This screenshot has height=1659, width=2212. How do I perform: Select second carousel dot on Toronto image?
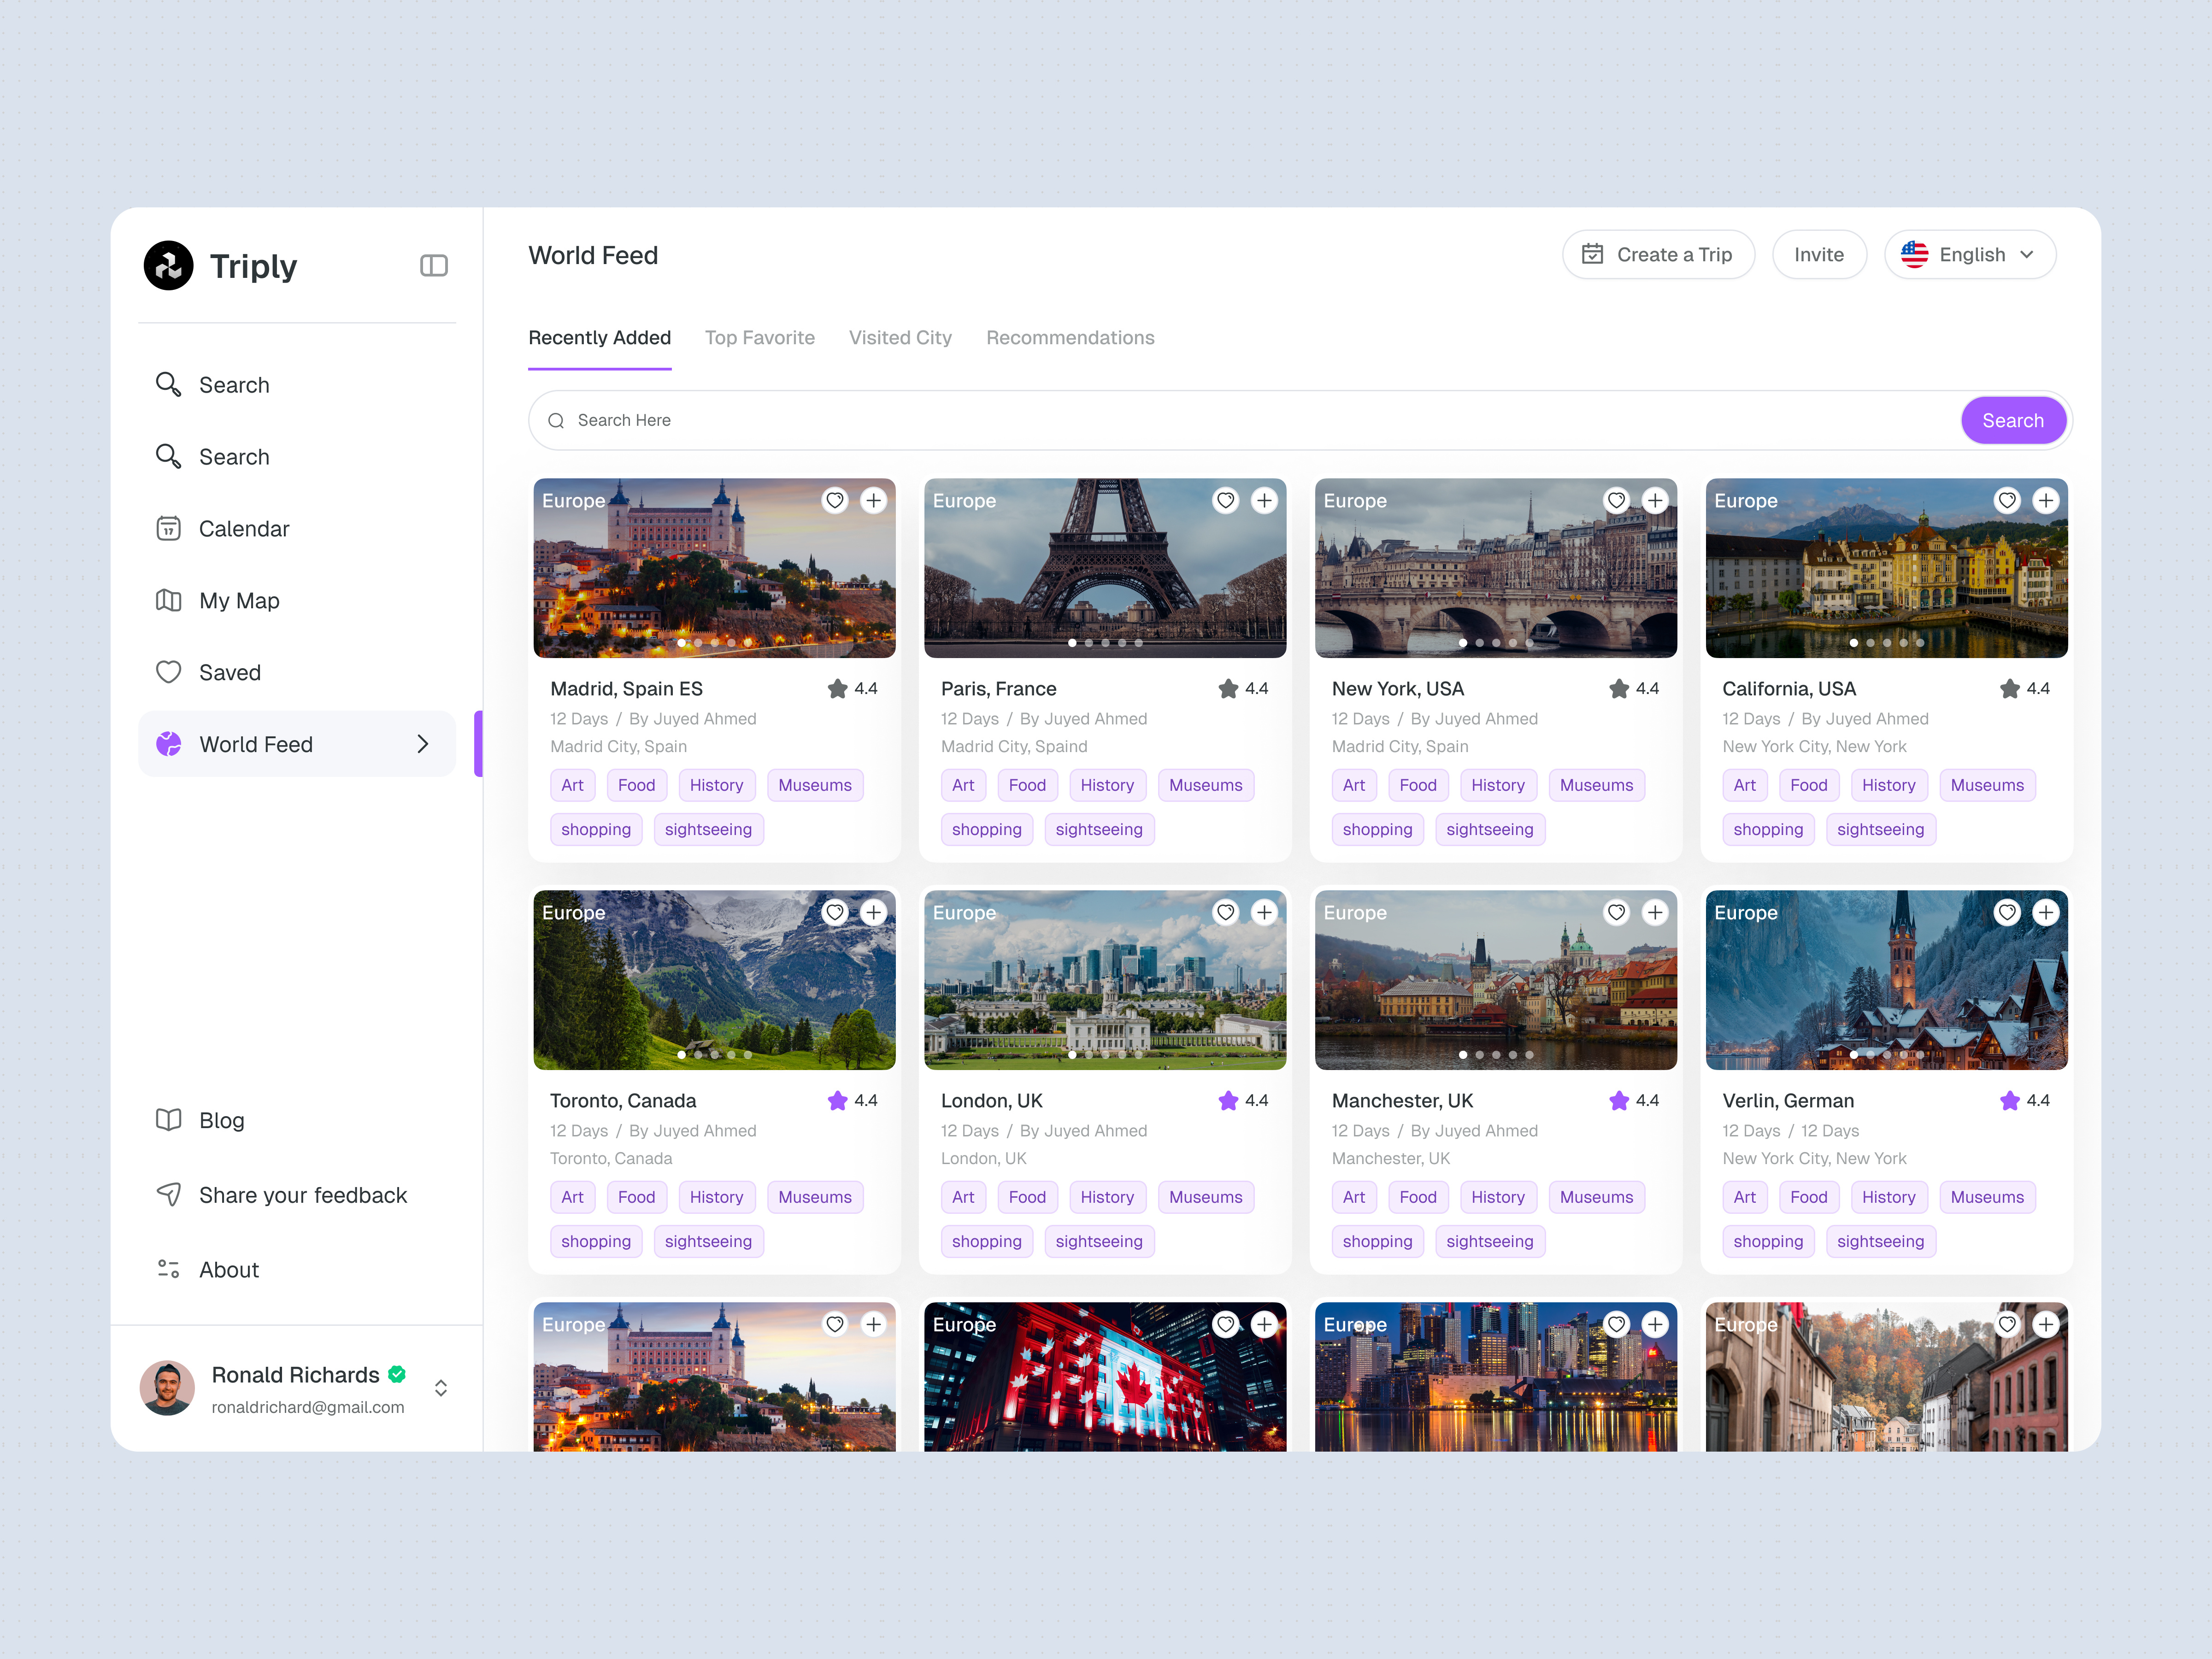698,1055
